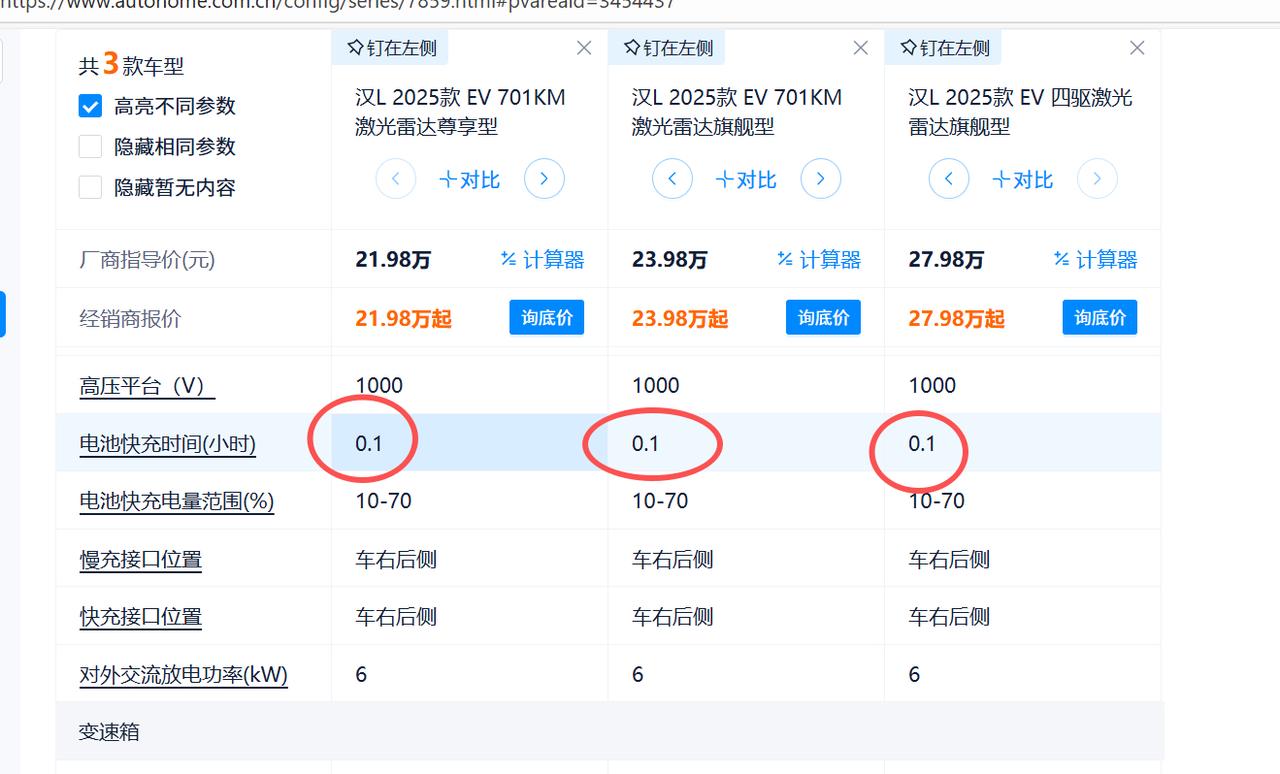1280x774 pixels.
Task: Open the 电池快充时间(小时) parameter explanation
Action: [x=168, y=444]
